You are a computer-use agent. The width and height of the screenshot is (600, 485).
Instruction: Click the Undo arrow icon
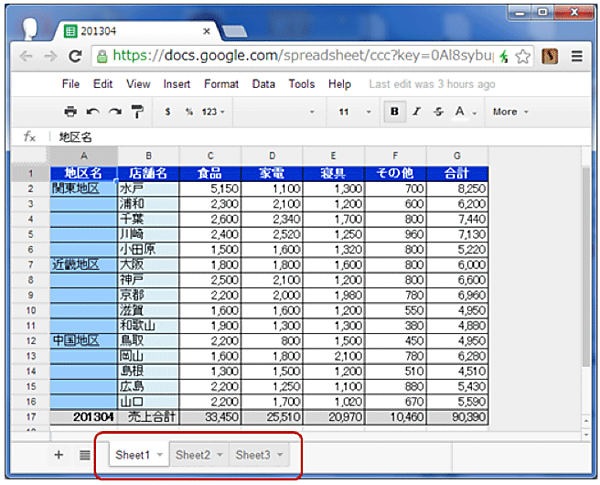tap(92, 112)
